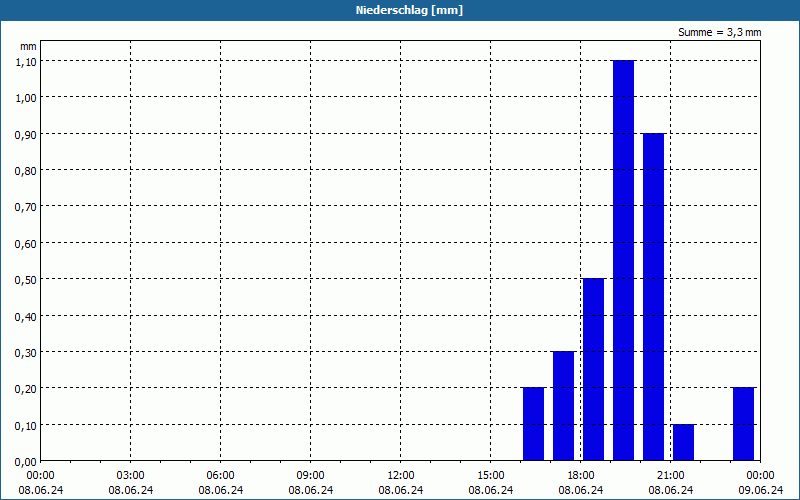The width and height of the screenshot is (800, 500).
Task: Click the 'Niederschlag [mm]' chart title
Action: [x=409, y=10]
